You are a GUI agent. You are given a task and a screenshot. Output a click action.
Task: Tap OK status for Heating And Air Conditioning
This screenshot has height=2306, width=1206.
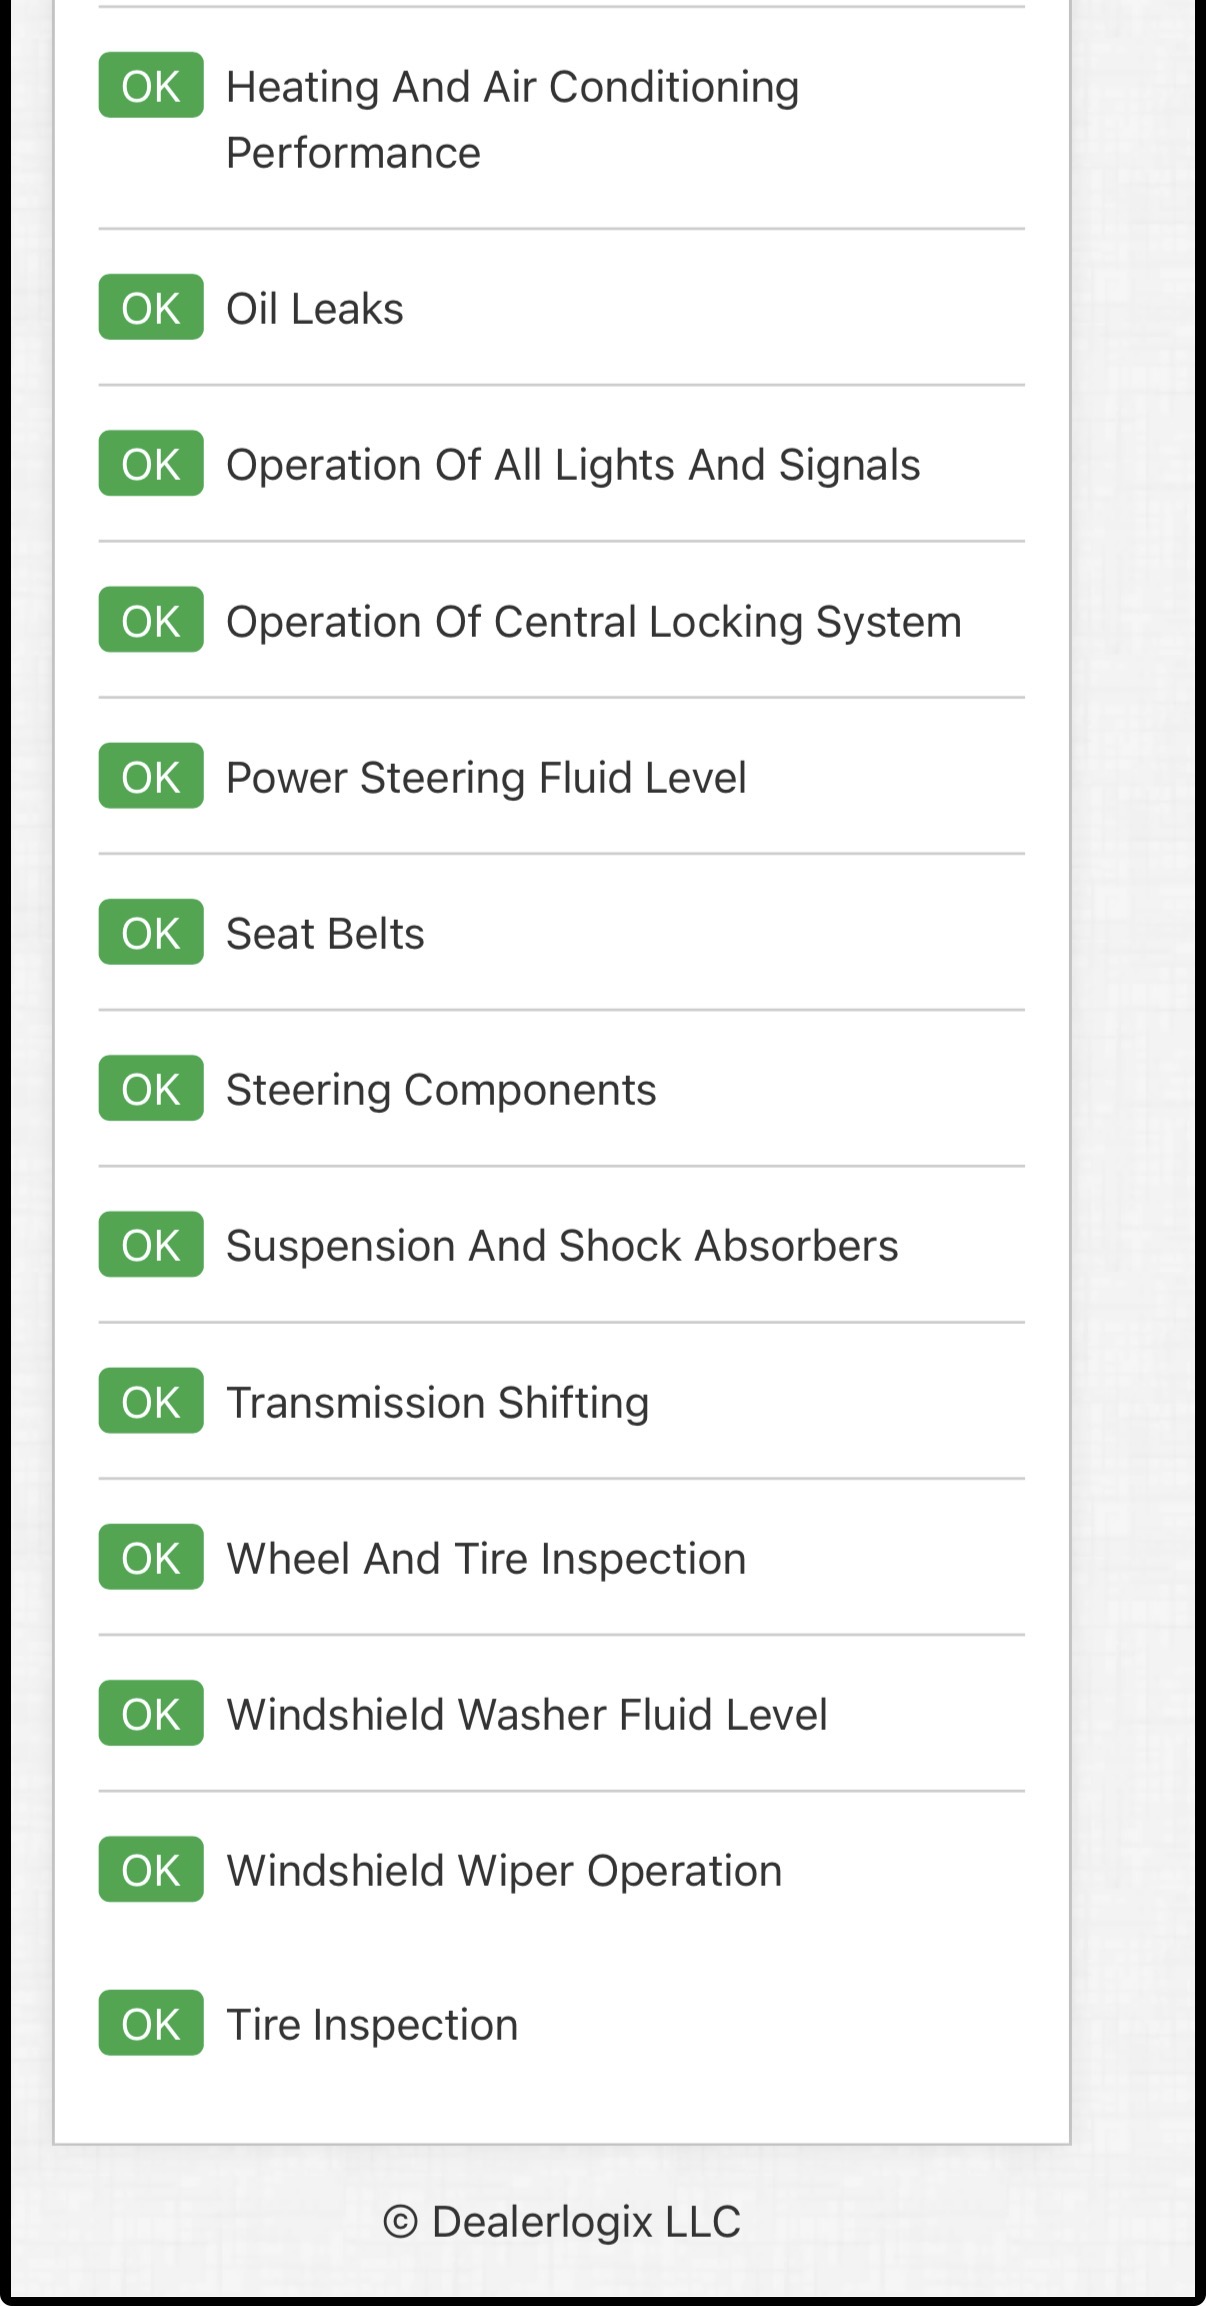[x=151, y=86]
